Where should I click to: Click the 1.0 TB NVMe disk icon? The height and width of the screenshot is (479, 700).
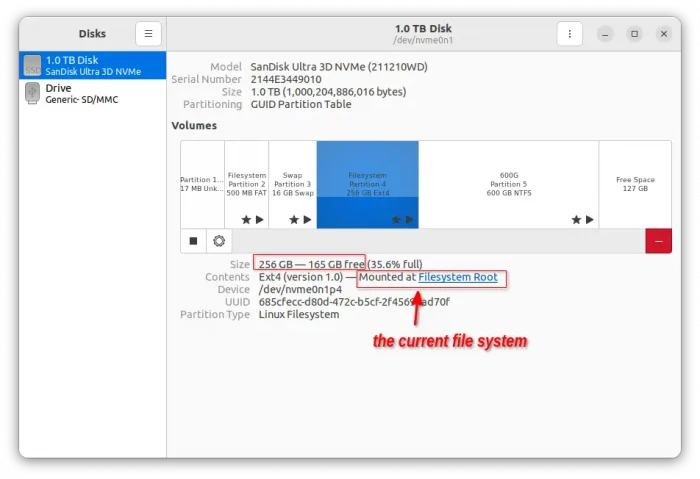32,66
